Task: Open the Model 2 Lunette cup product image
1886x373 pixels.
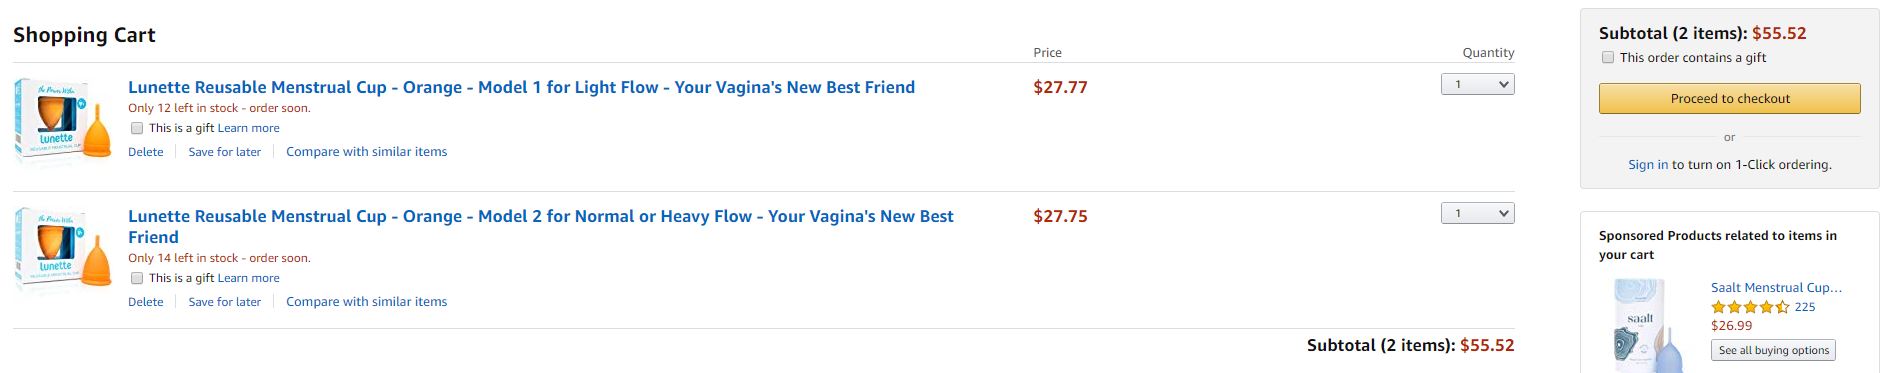Action: pyautogui.click(x=64, y=250)
